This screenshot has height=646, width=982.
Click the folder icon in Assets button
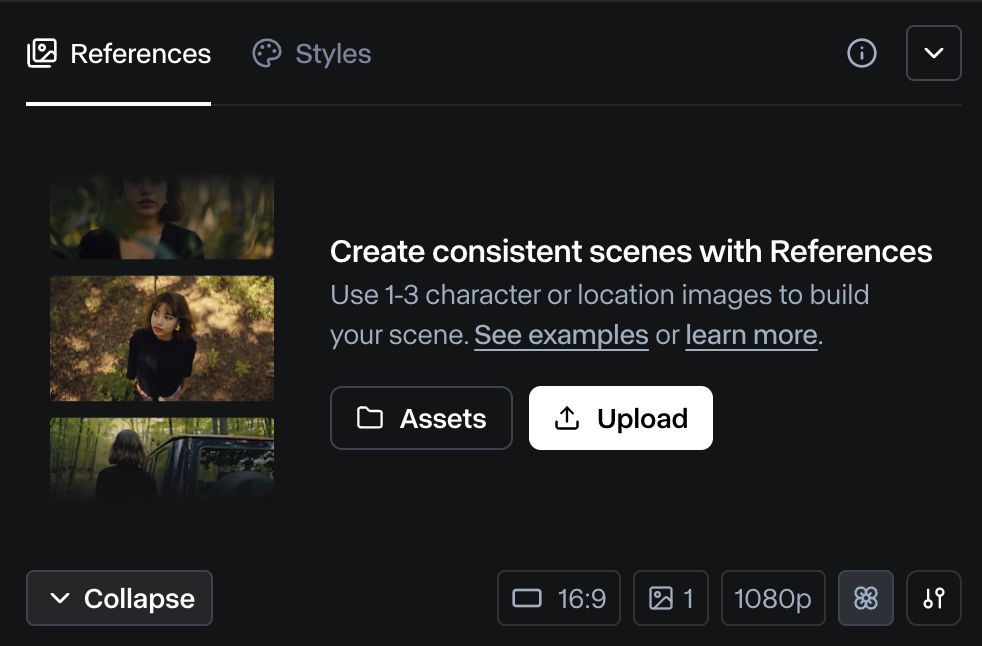pyautogui.click(x=370, y=418)
